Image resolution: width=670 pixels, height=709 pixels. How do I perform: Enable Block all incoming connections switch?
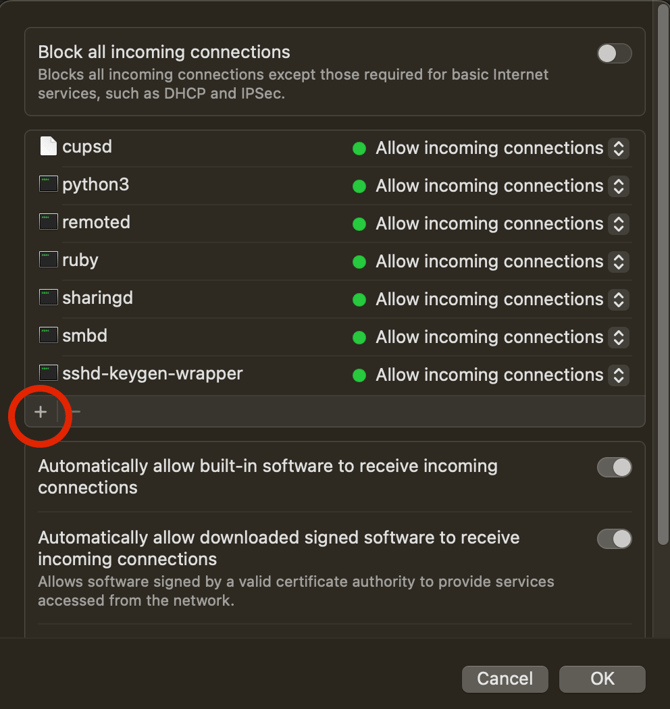(614, 54)
